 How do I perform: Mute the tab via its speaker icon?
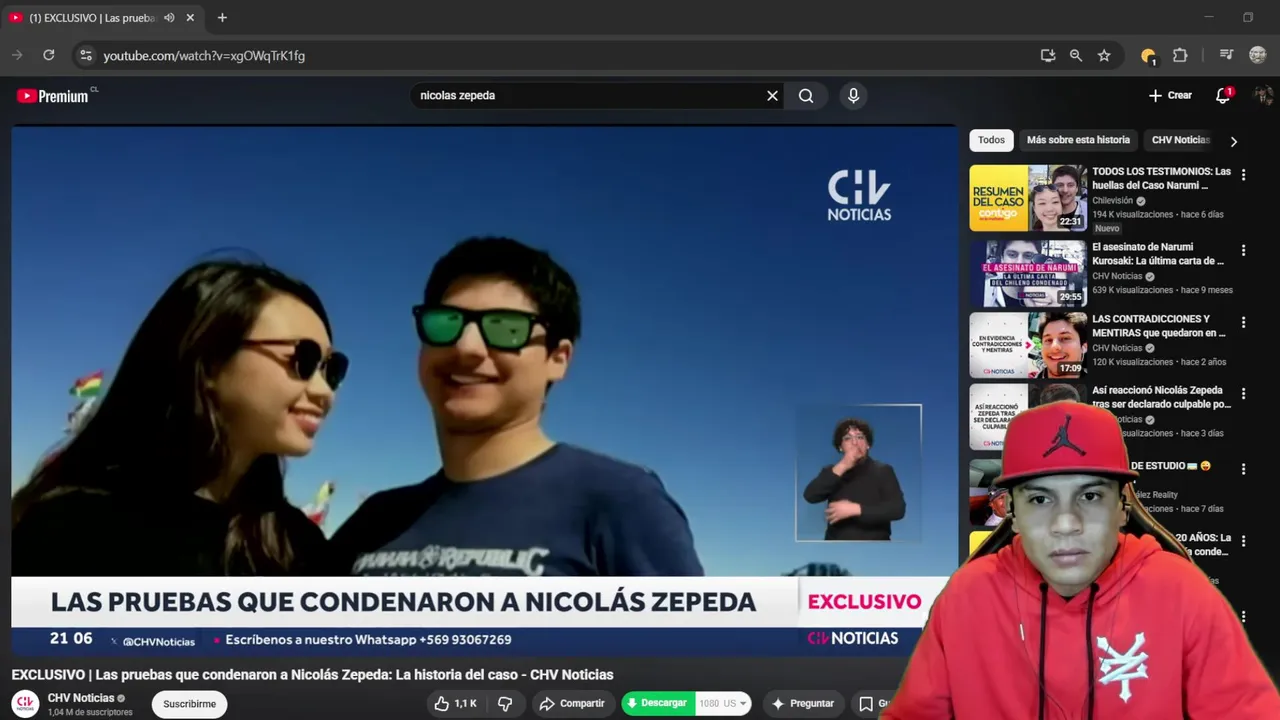point(169,18)
